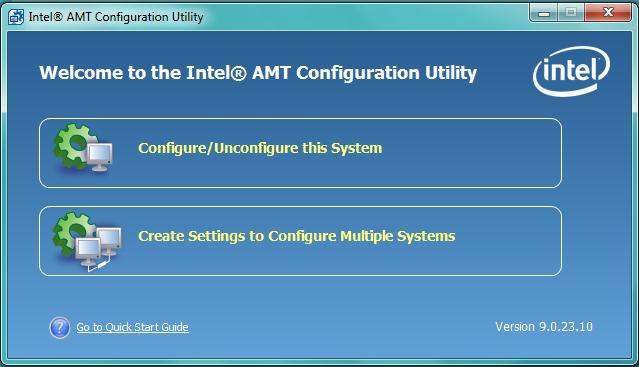639x367 pixels.
Task: Click the Intel logo
Action: [571, 71]
